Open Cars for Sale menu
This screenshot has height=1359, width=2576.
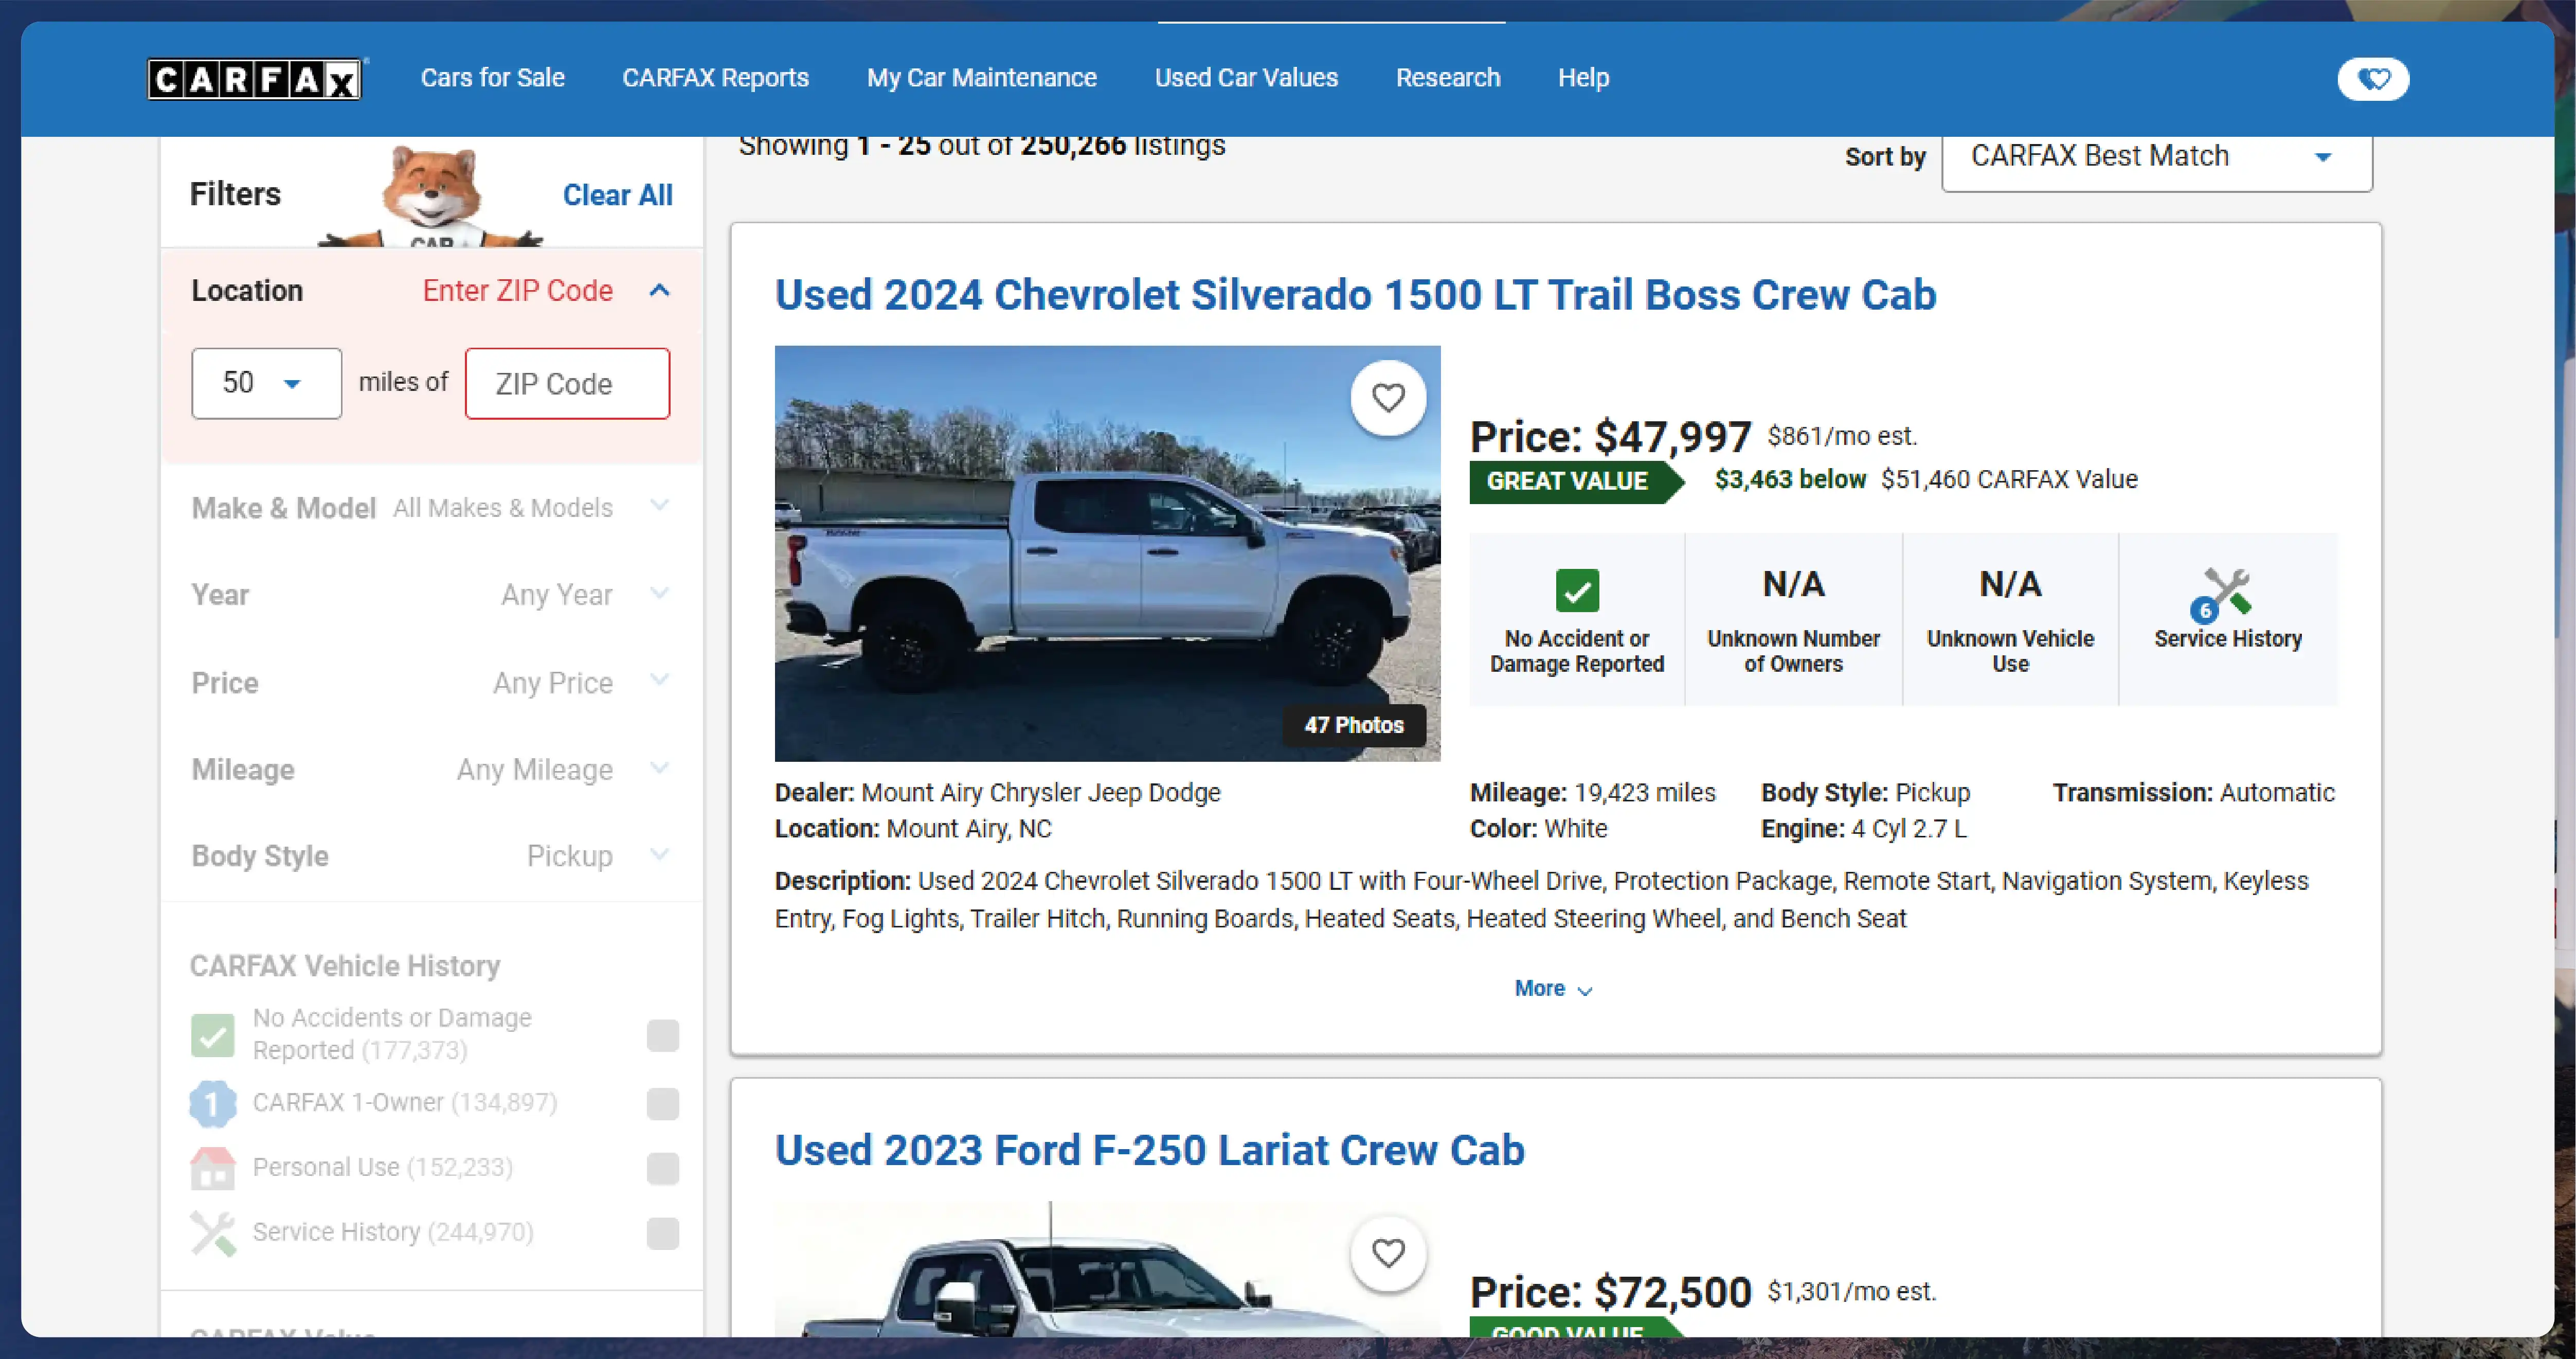click(x=493, y=78)
